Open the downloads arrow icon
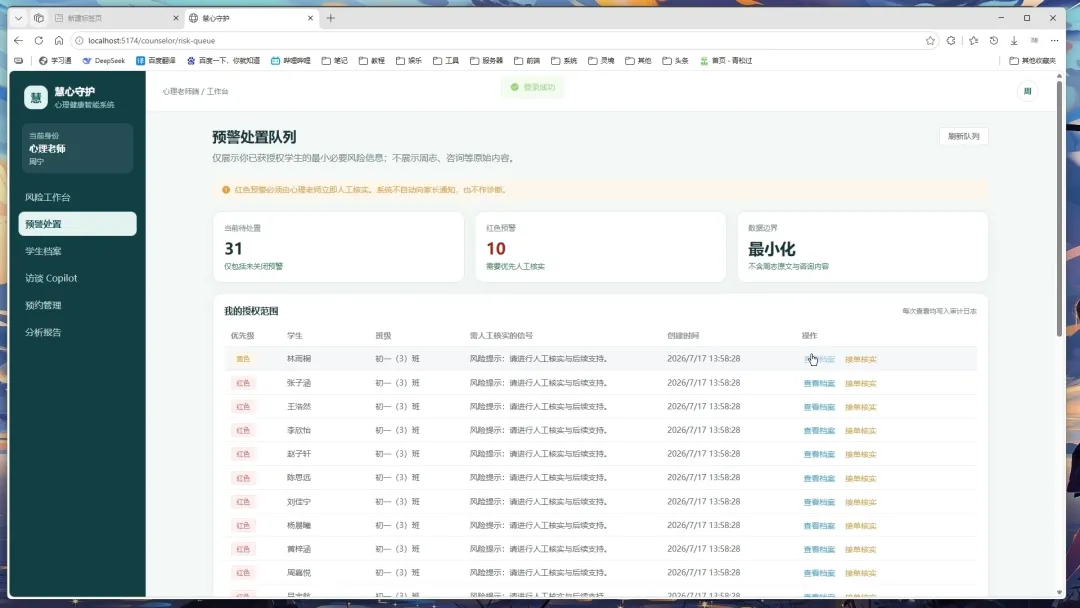This screenshot has height=608, width=1080. pyautogui.click(x=1014, y=41)
